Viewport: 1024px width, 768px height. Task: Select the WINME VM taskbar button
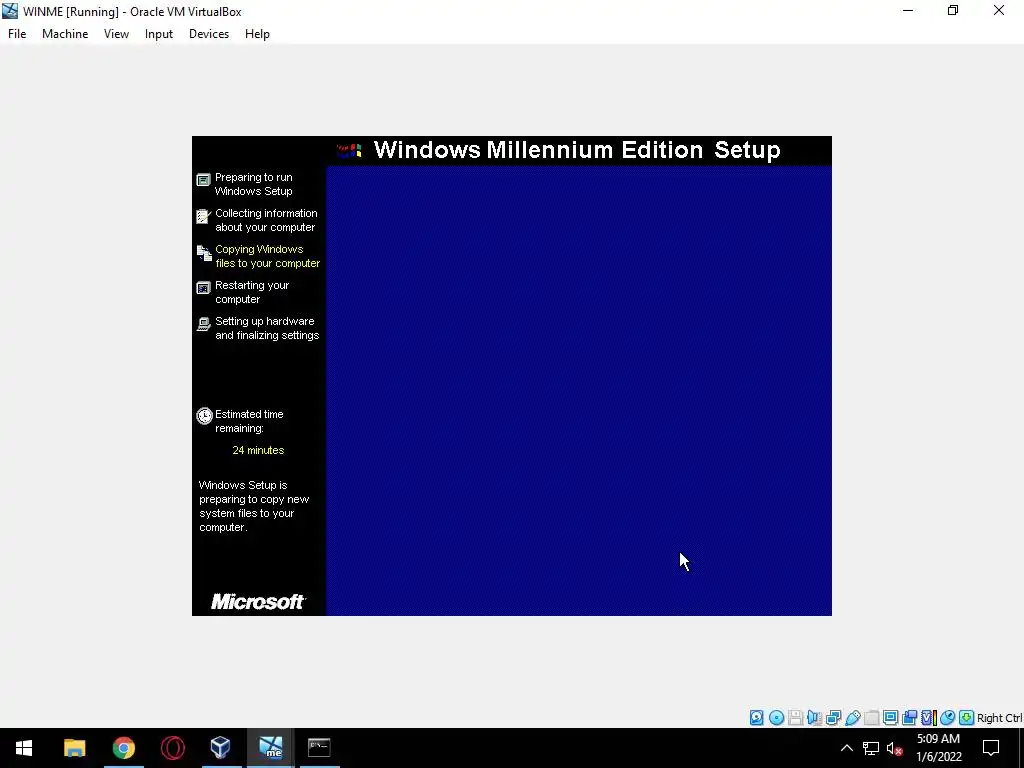click(270, 748)
